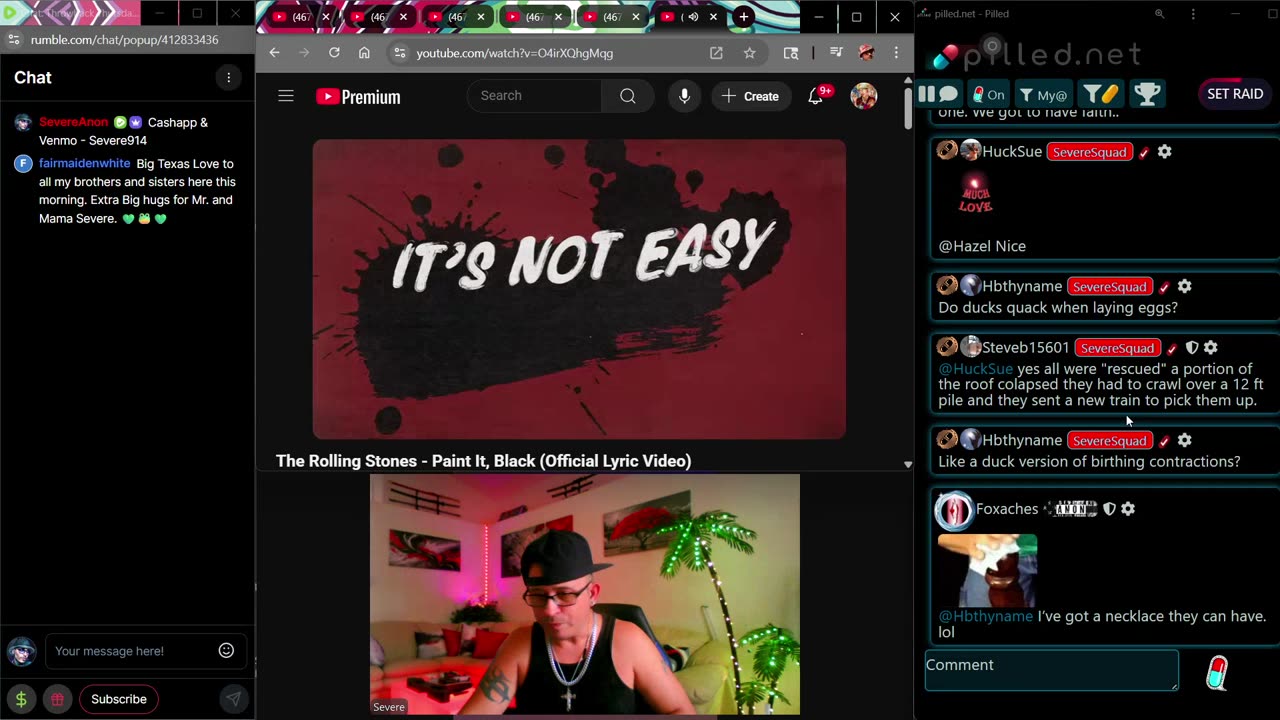
Task: Open the Pilled window three-dot menu
Action: (1193, 14)
